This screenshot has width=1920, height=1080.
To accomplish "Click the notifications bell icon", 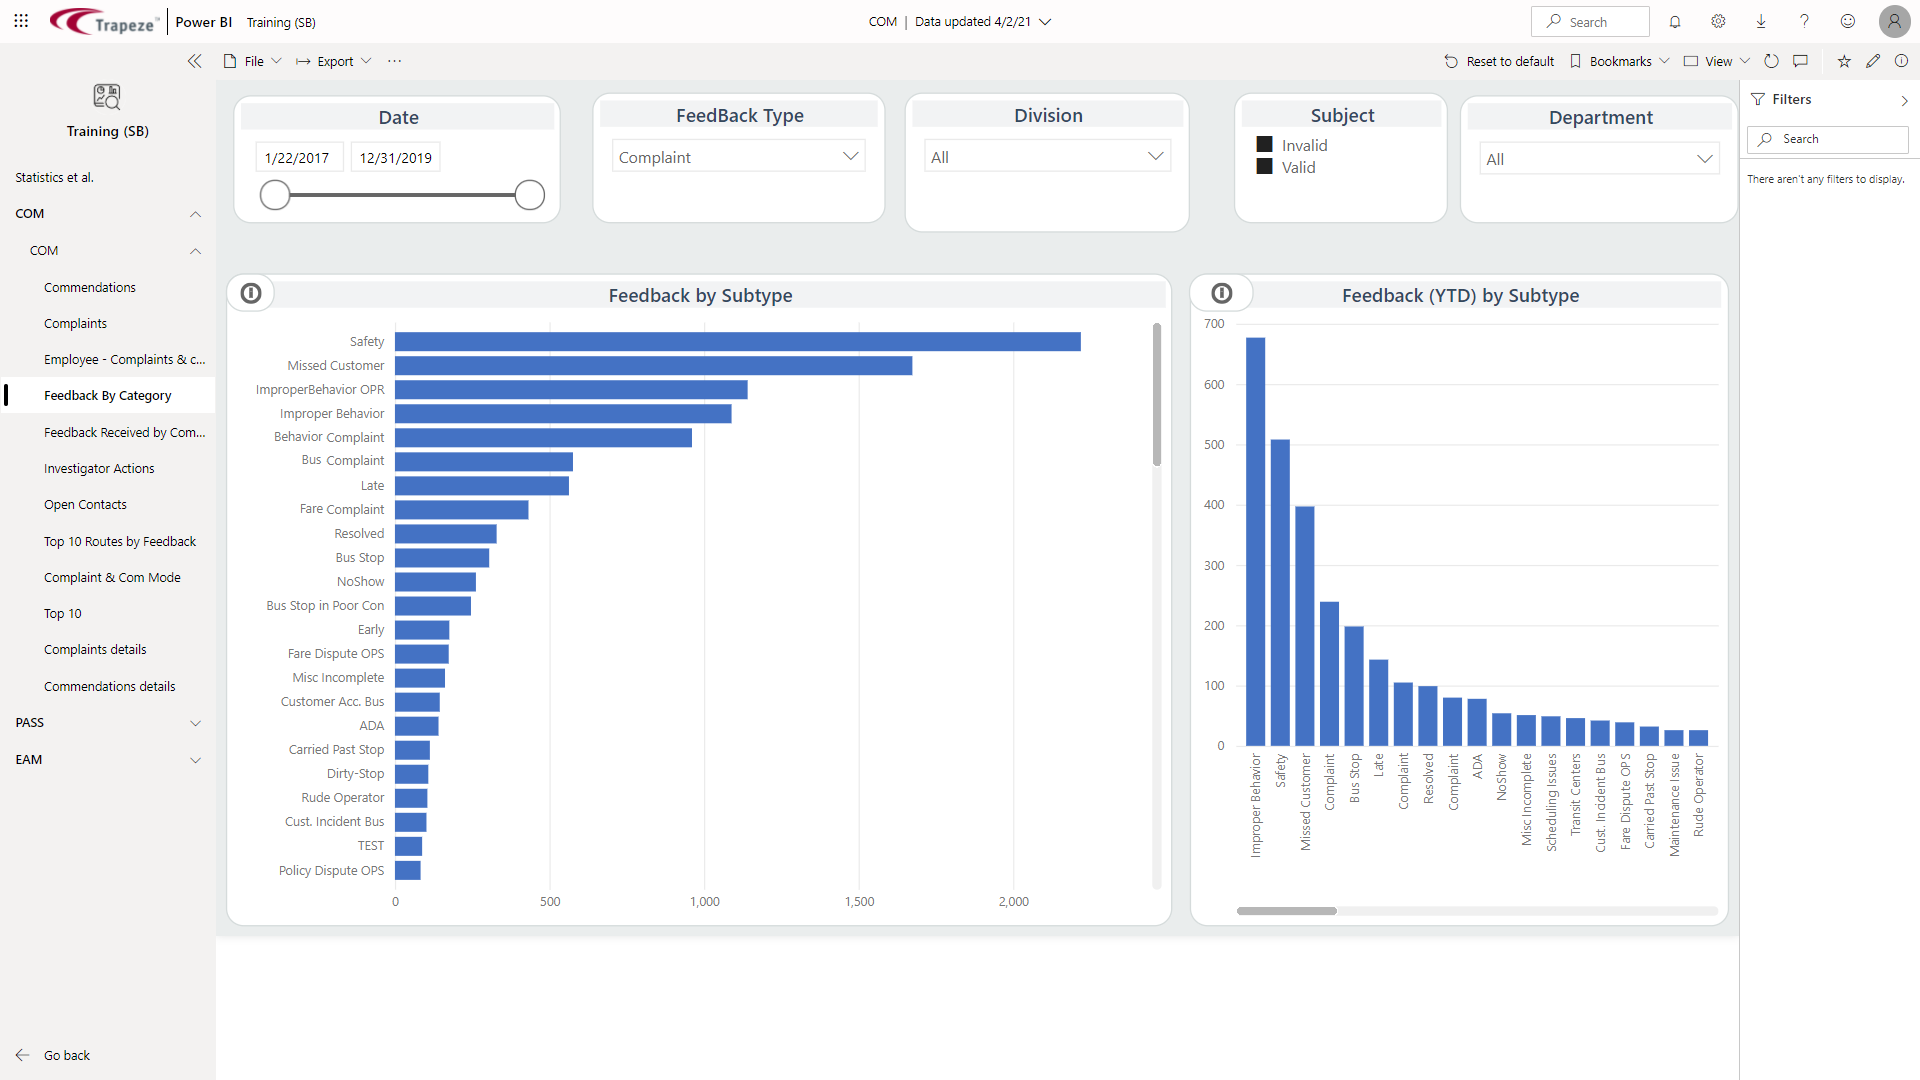I will pos(1675,21).
